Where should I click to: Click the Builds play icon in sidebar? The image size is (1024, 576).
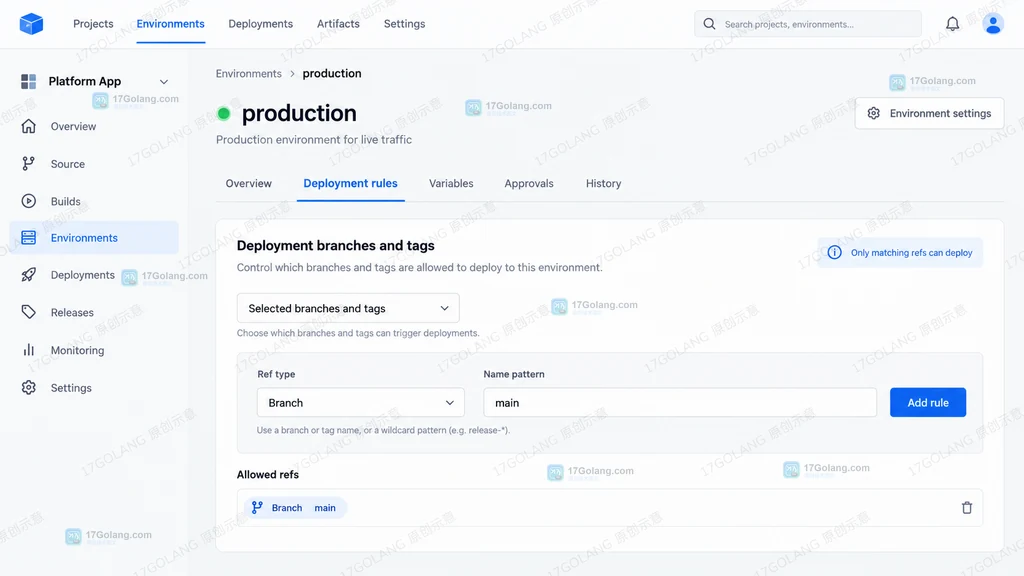point(29,201)
